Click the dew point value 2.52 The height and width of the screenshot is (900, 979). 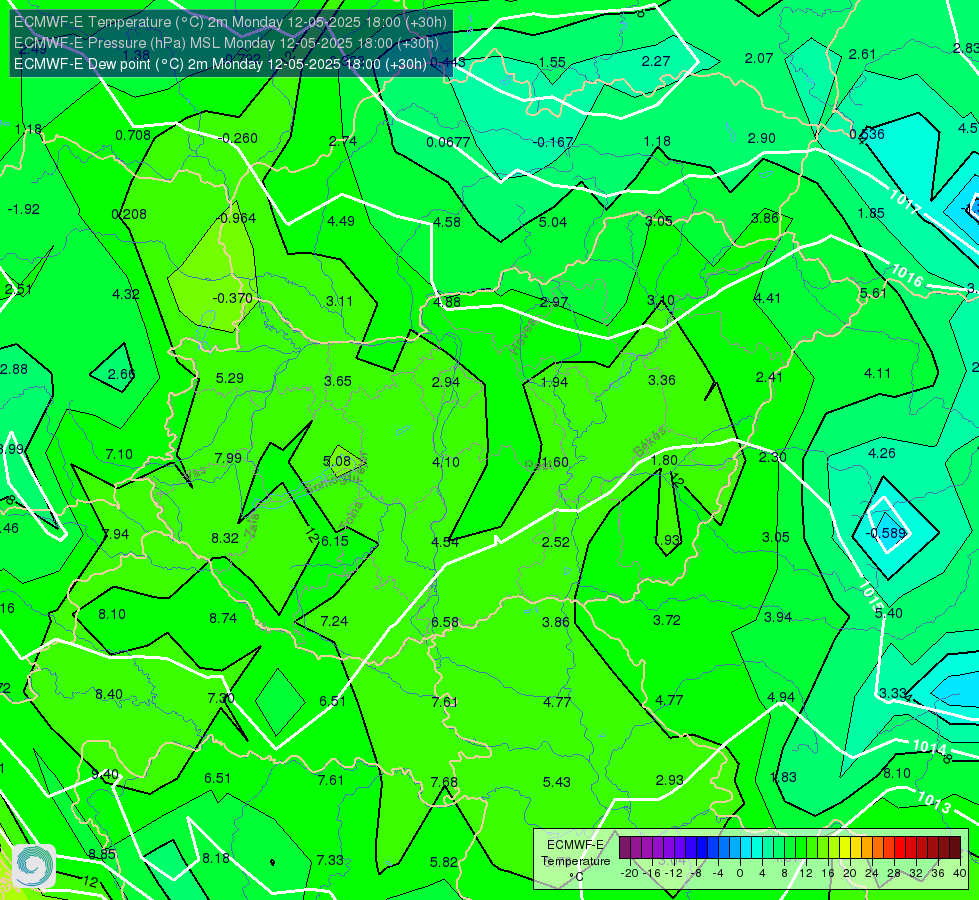tap(555, 541)
